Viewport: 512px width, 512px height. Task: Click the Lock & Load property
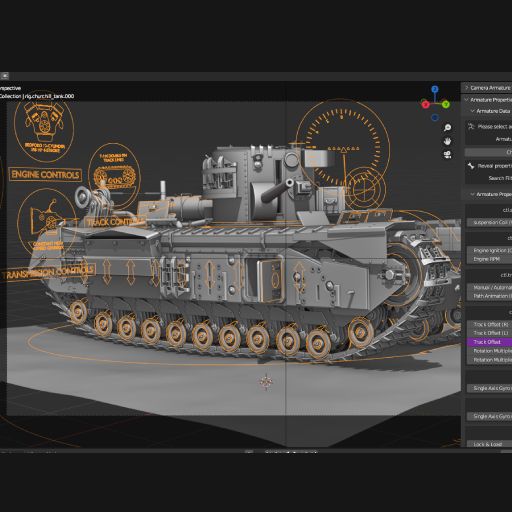(489, 444)
